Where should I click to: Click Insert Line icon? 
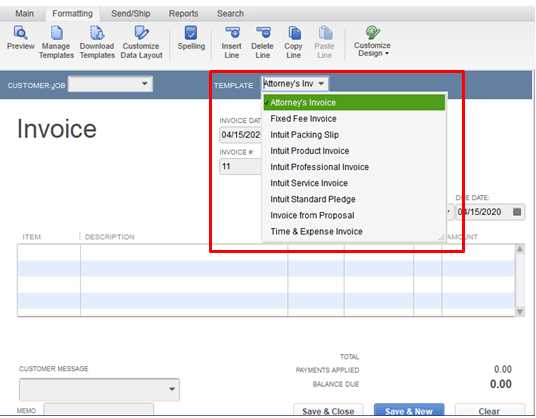[x=232, y=33]
